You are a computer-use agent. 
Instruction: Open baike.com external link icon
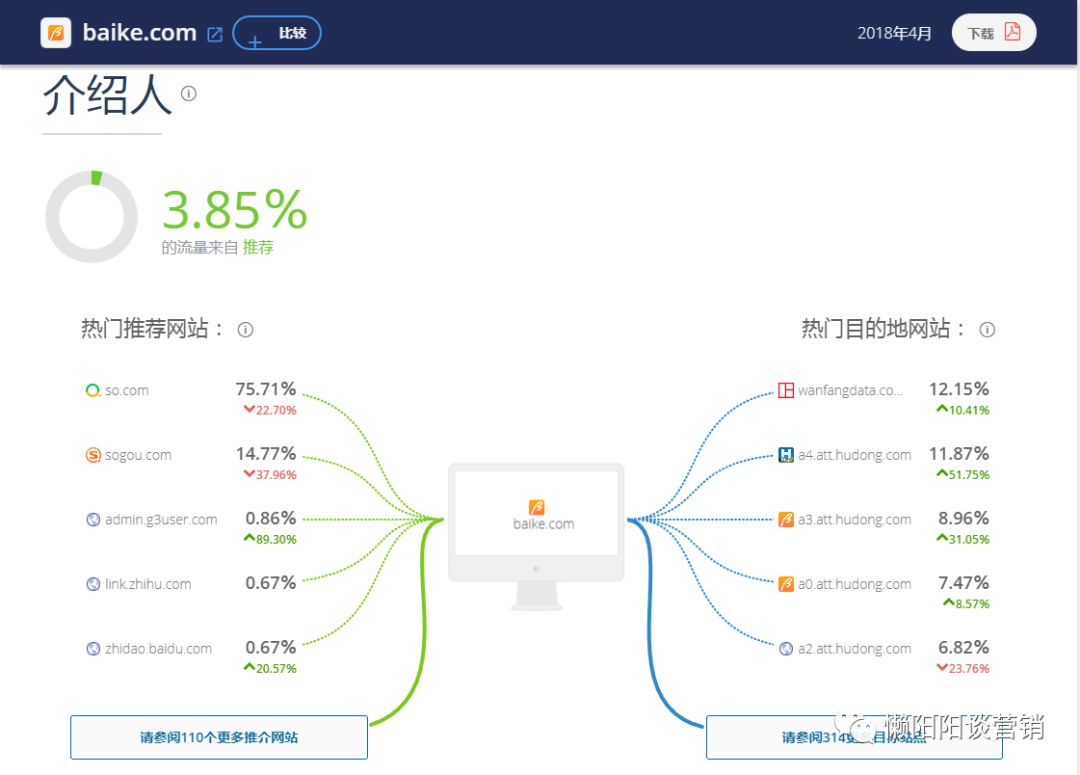click(x=215, y=34)
